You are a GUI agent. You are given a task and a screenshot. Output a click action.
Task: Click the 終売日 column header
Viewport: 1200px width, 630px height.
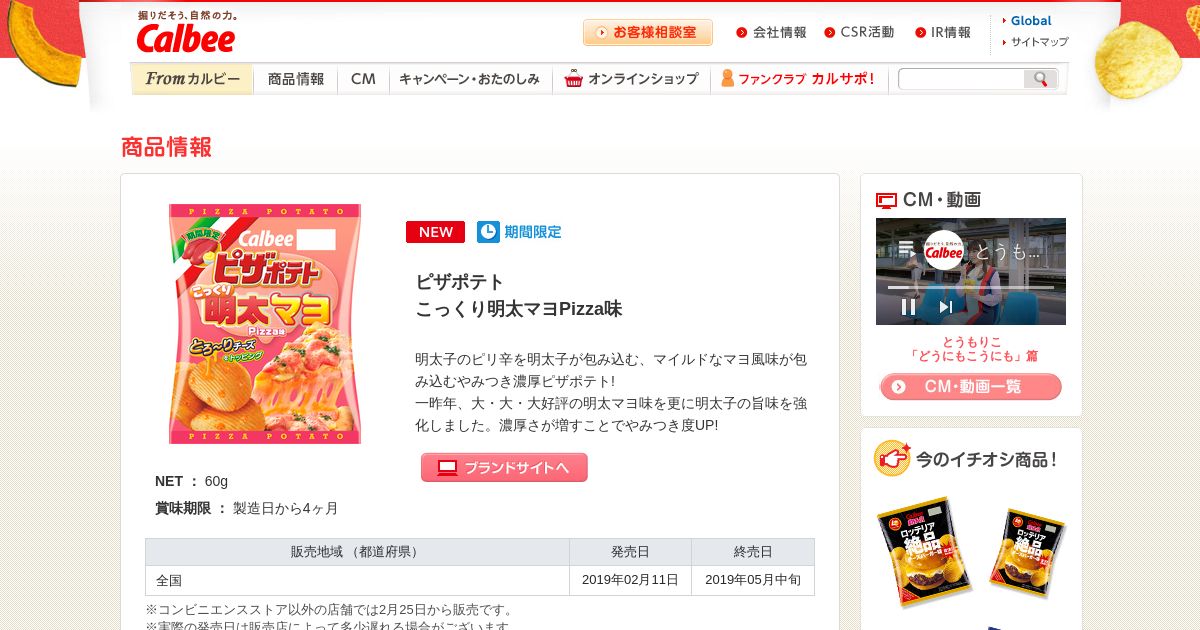point(753,552)
